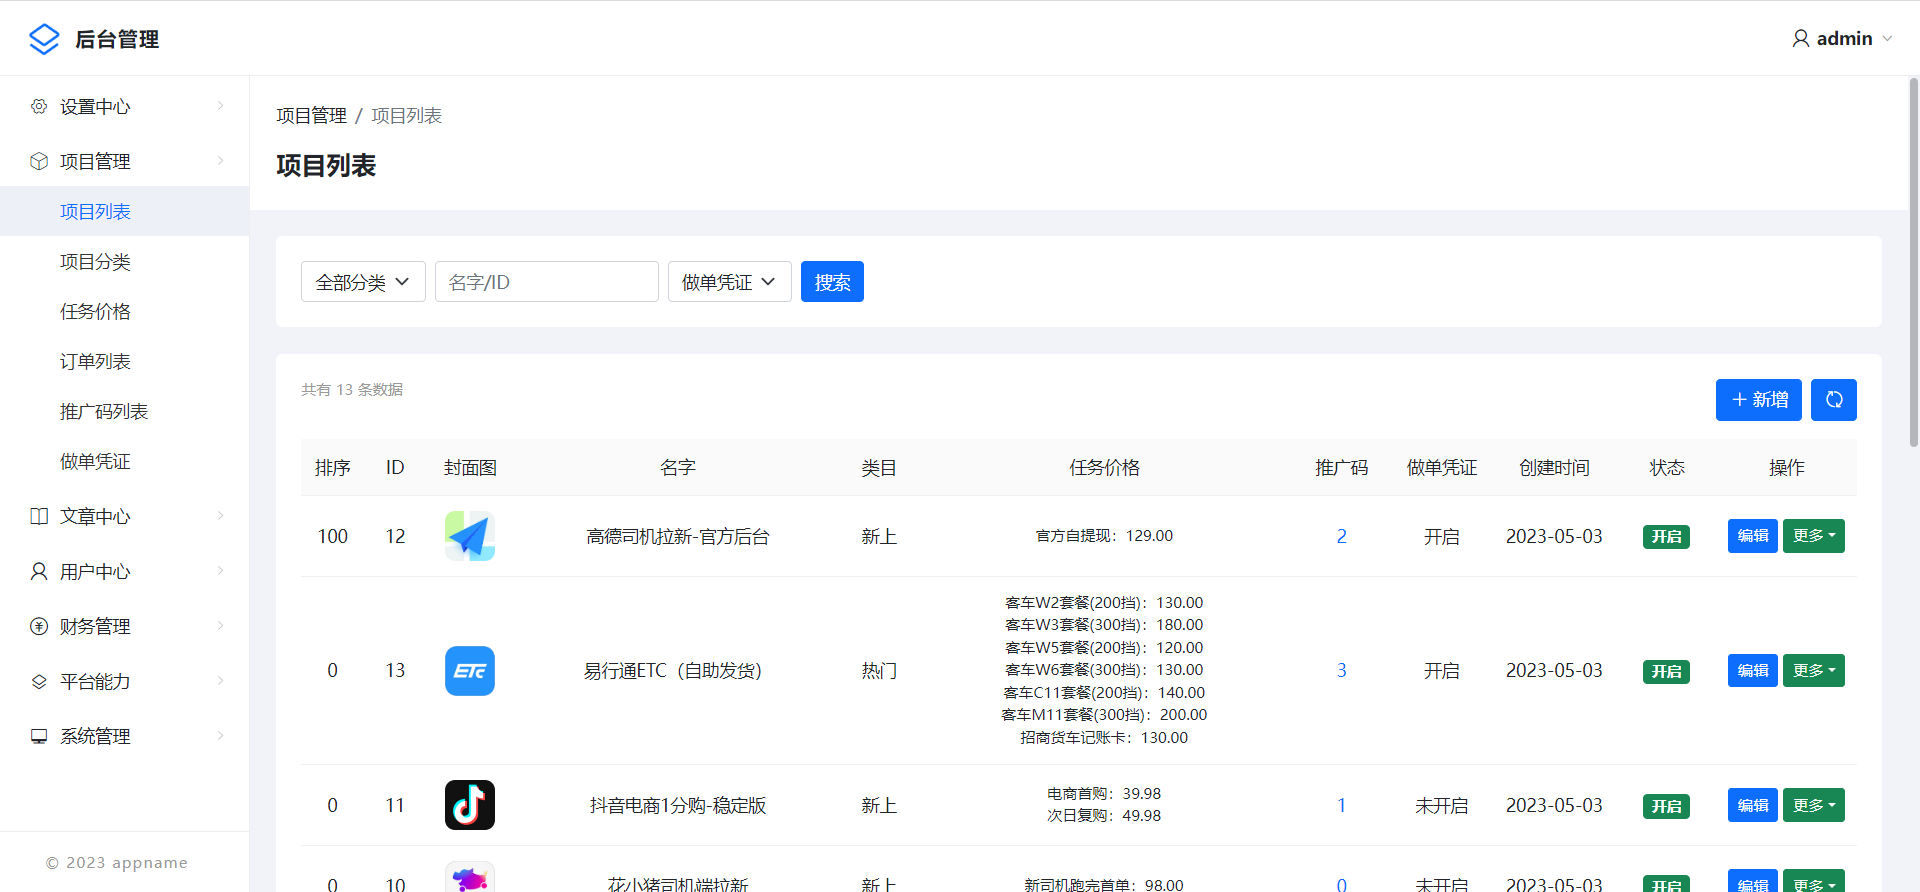Open the 做单凭证 filter dropdown
Viewport: 1920px width, 892px height.
pos(729,282)
